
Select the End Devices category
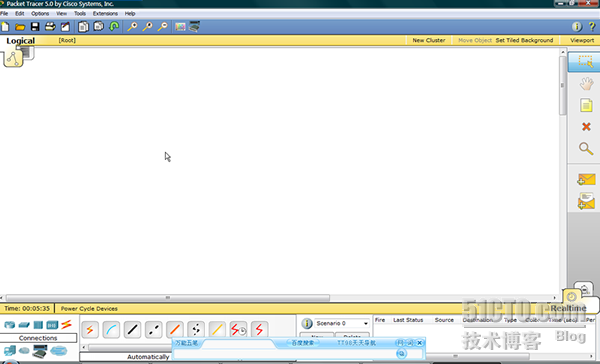click(x=10, y=350)
